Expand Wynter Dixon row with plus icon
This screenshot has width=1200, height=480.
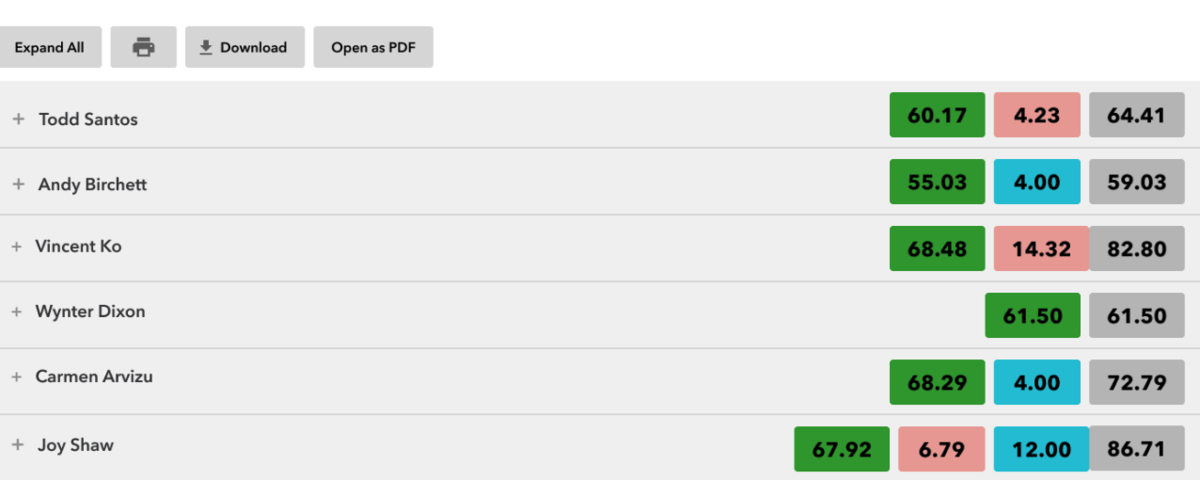[x=17, y=312]
